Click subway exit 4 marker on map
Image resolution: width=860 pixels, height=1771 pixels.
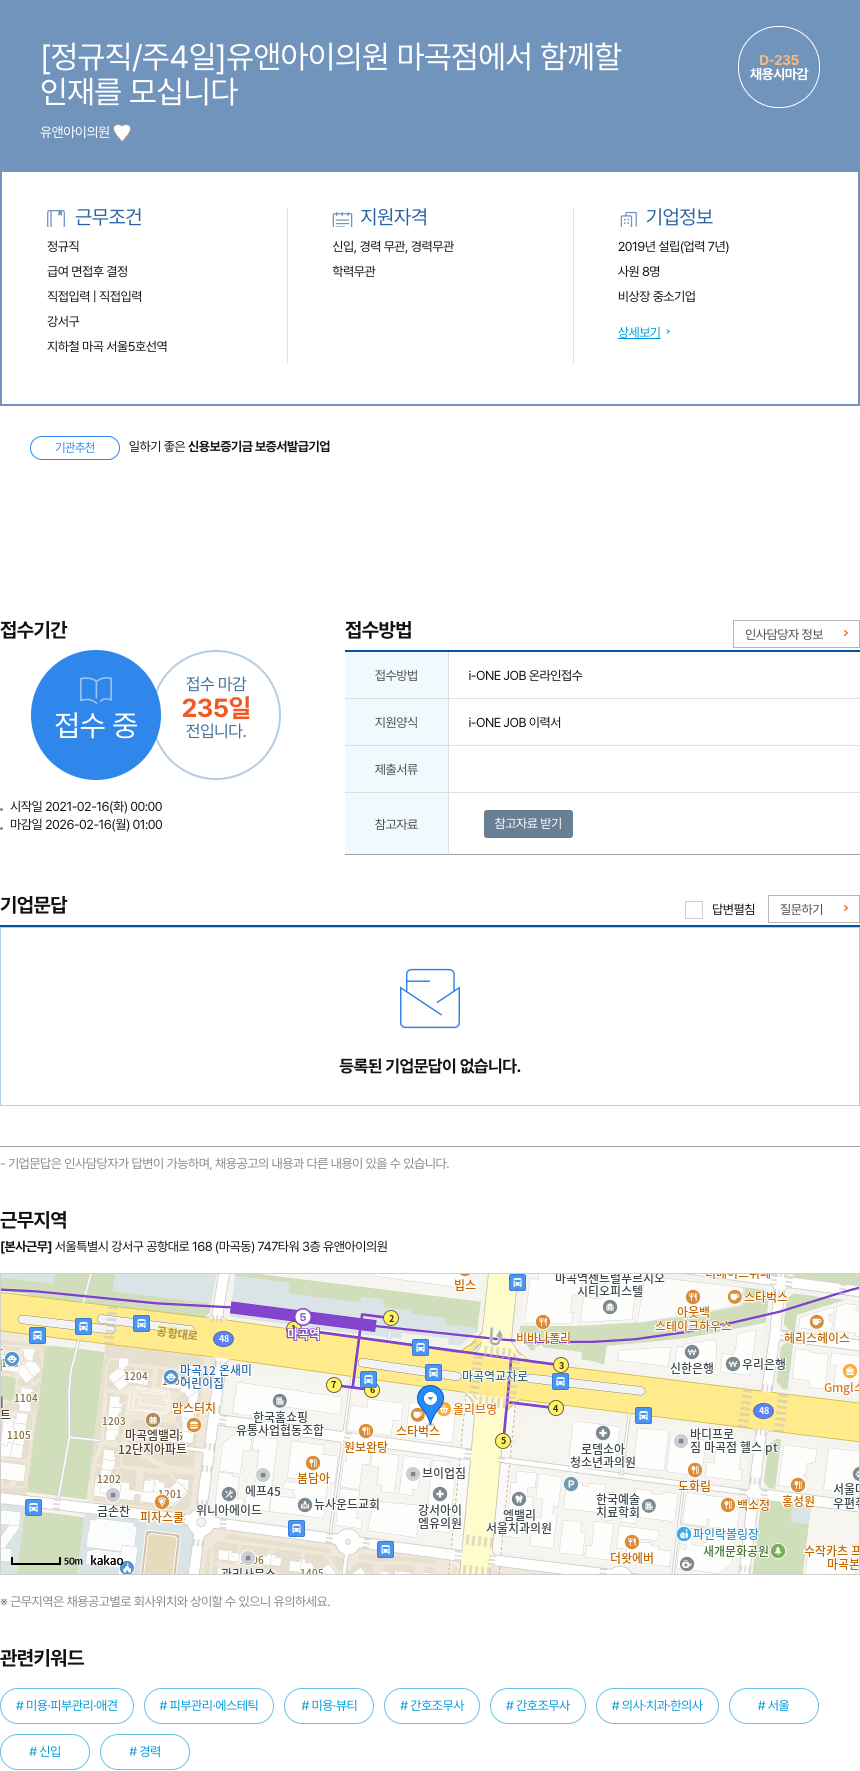coord(556,1408)
